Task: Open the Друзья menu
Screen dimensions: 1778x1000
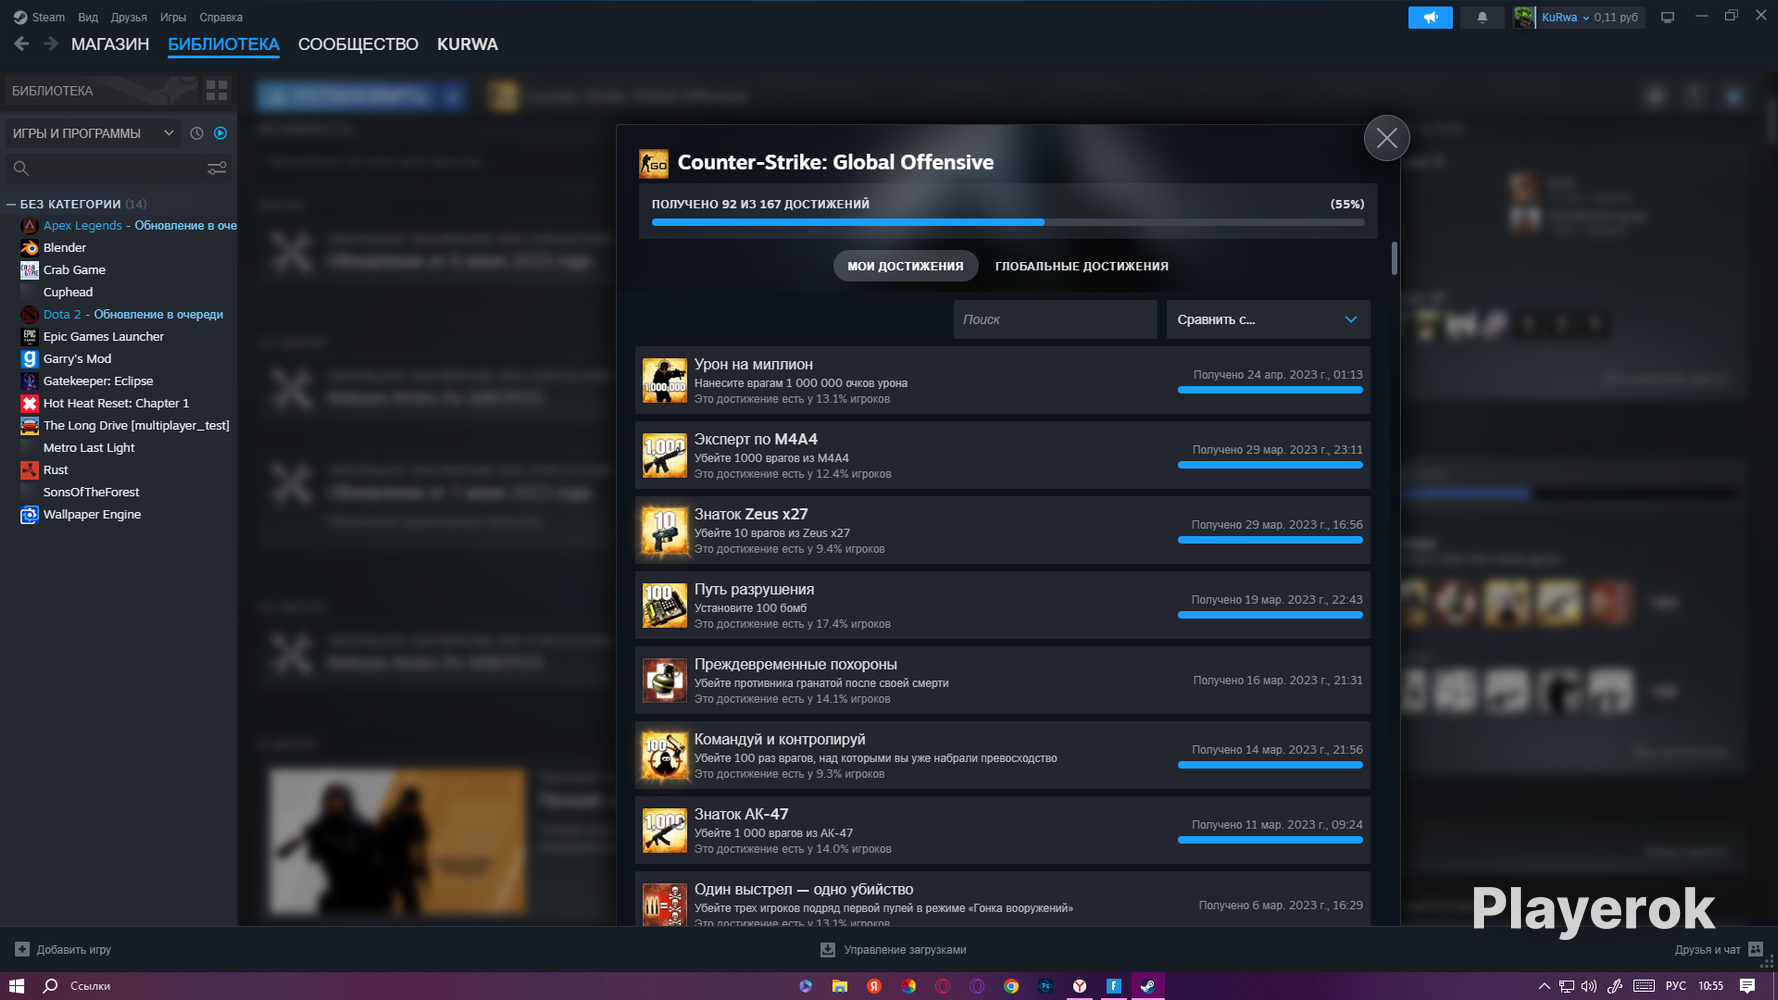Action: coord(129,17)
